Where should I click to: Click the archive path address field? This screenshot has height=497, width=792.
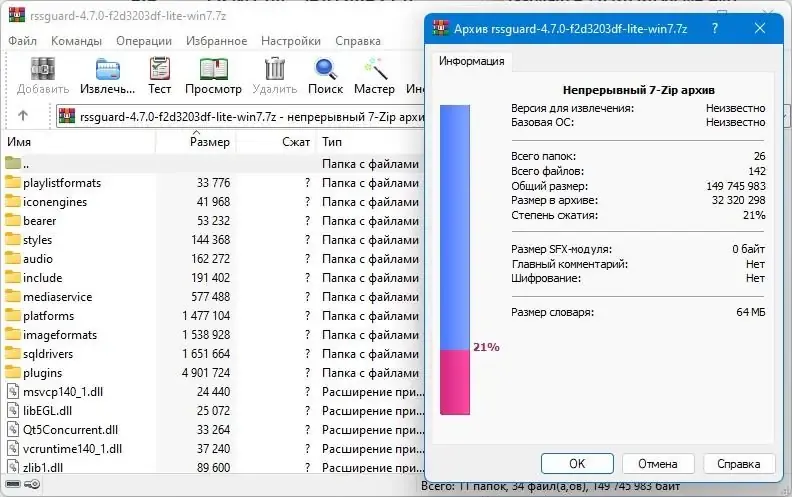pos(240,117)
